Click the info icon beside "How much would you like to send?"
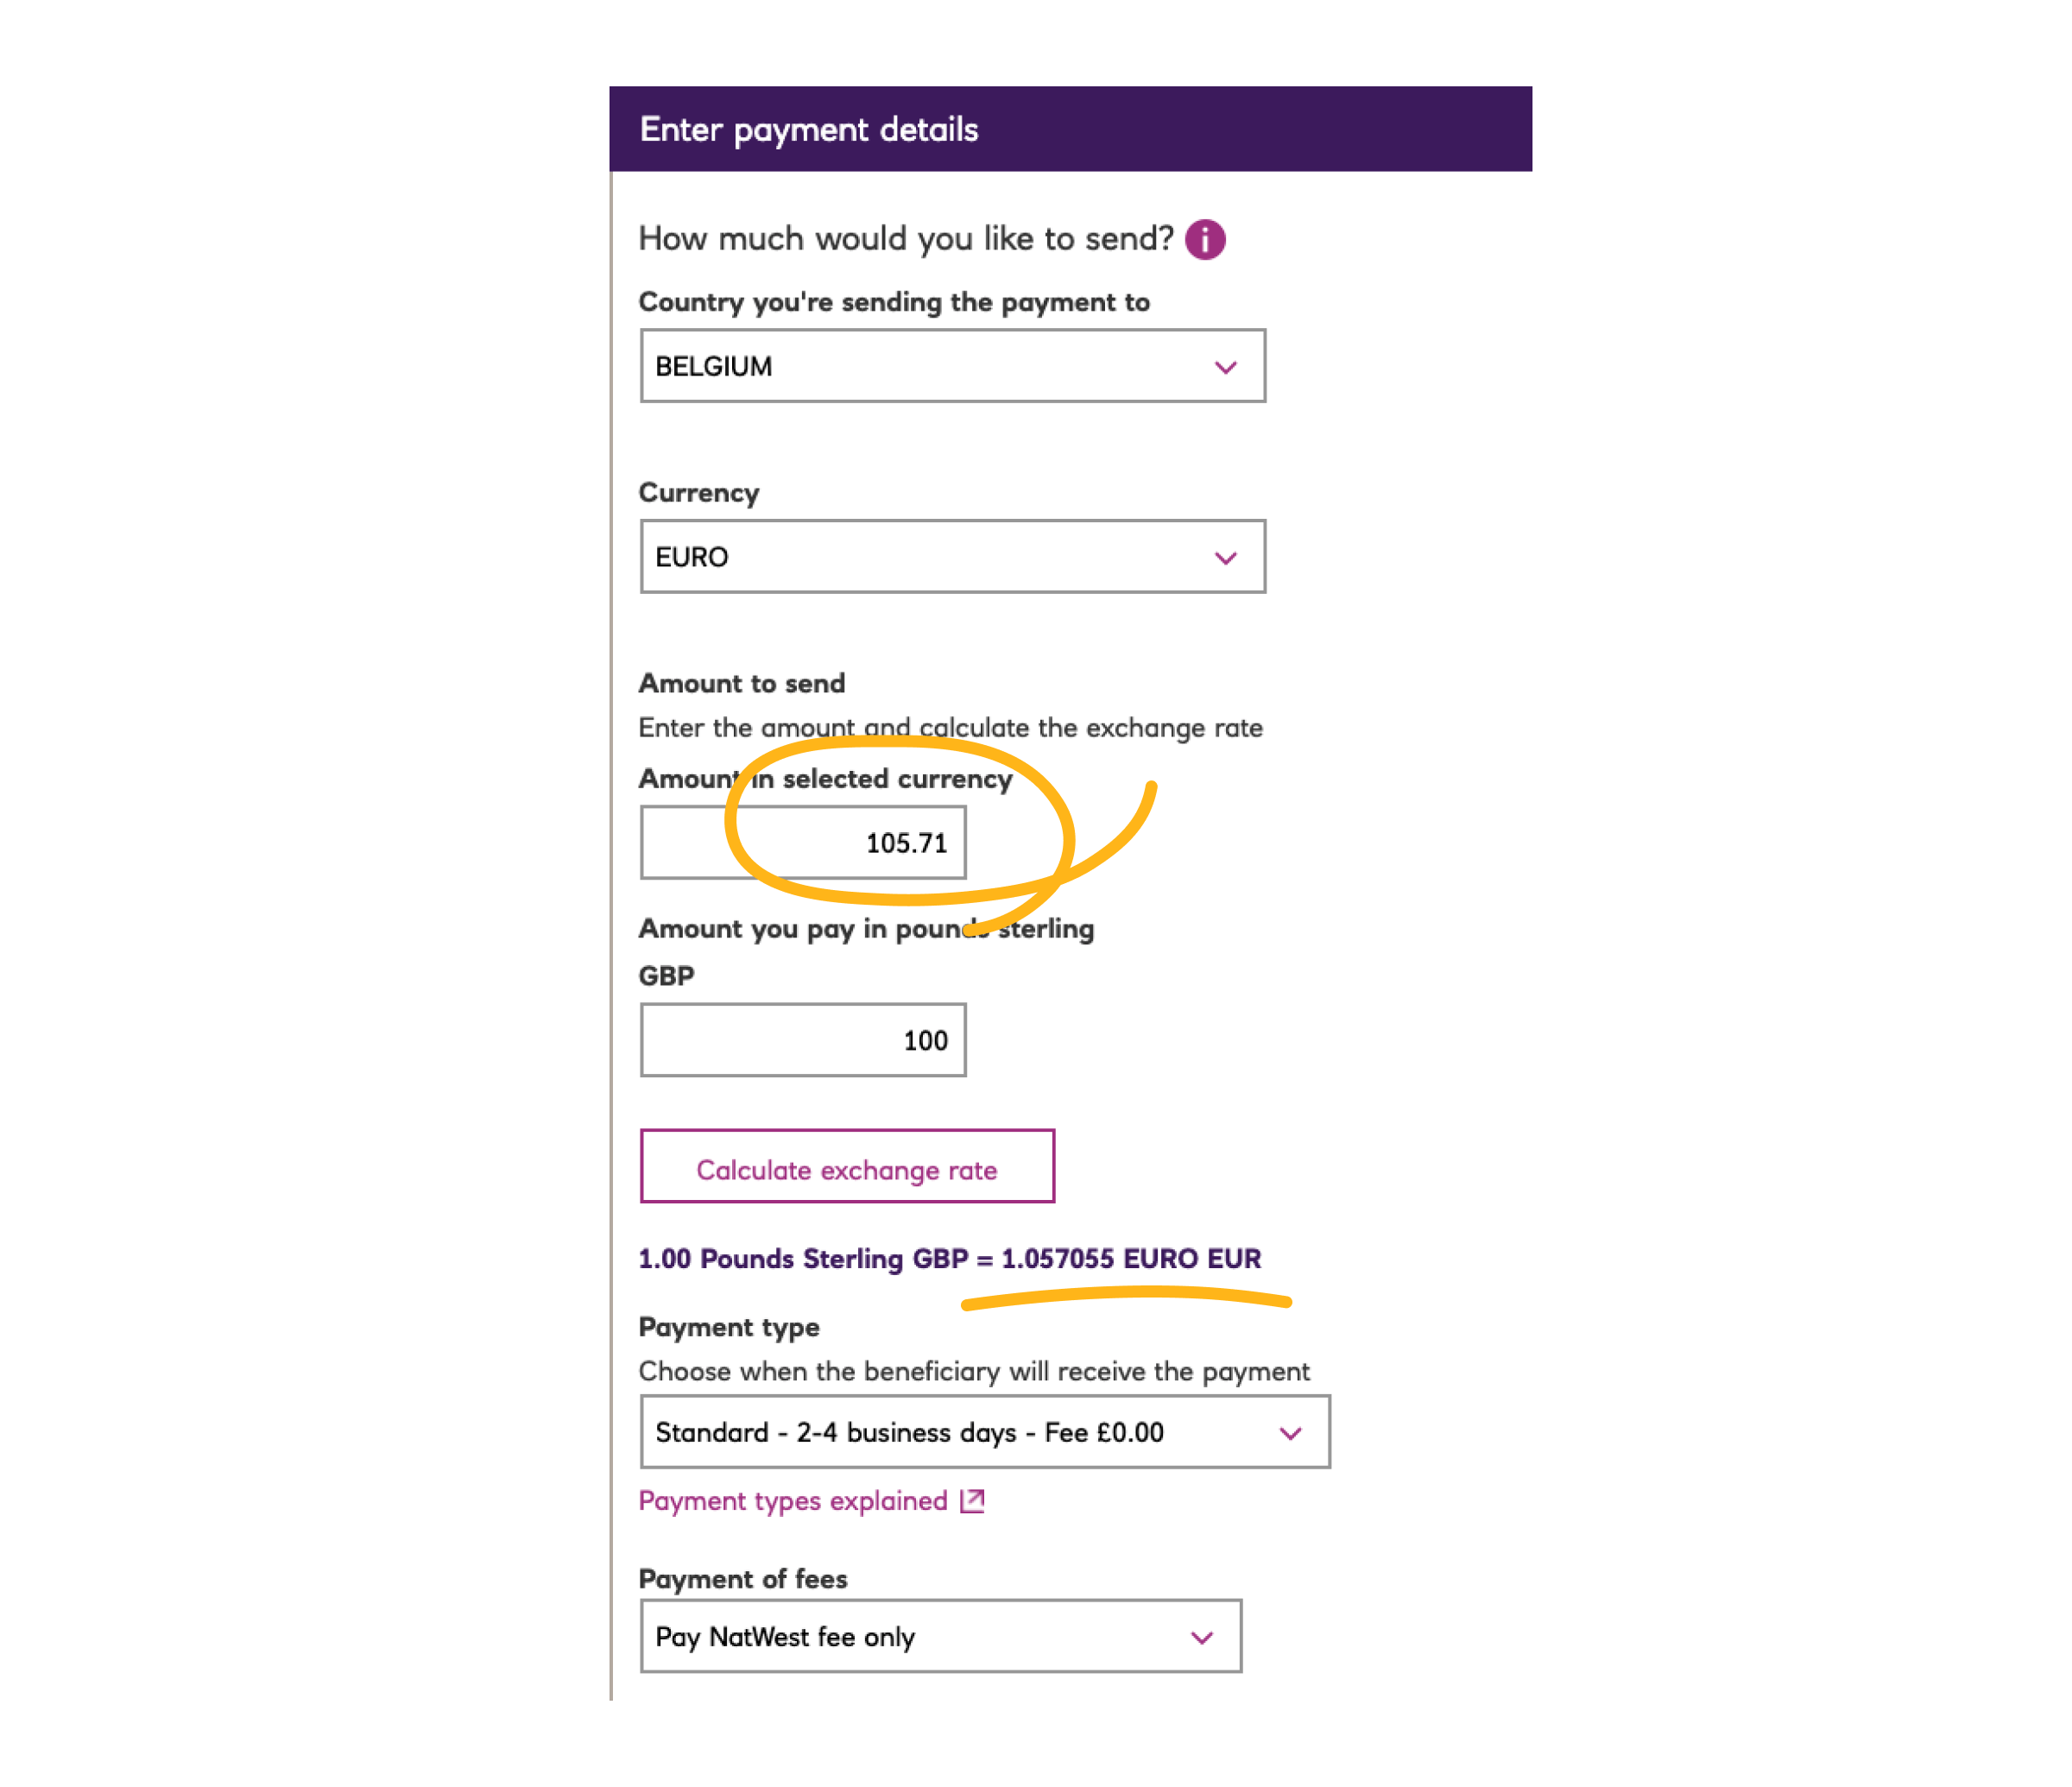 (x=1205, y=238)
